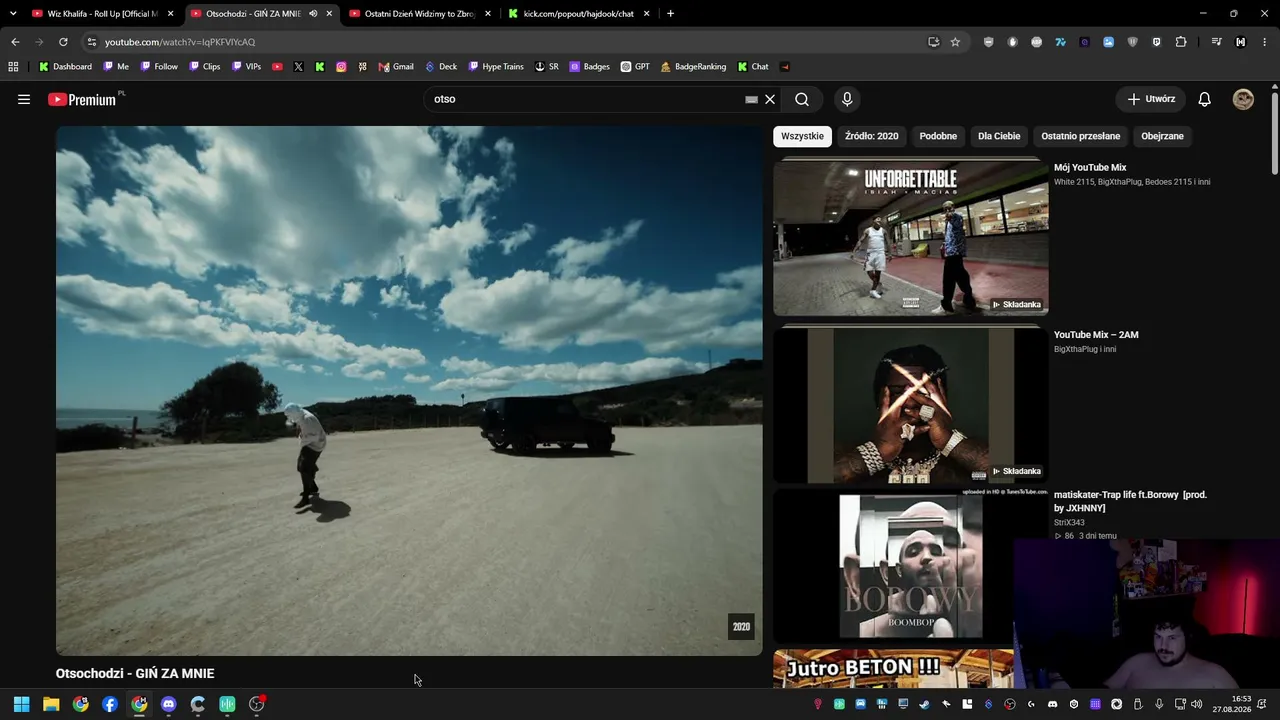Open Mój YouTube Mix title link
The width and height of the screenshot is (1280, 720).
tap(1090, 167)
